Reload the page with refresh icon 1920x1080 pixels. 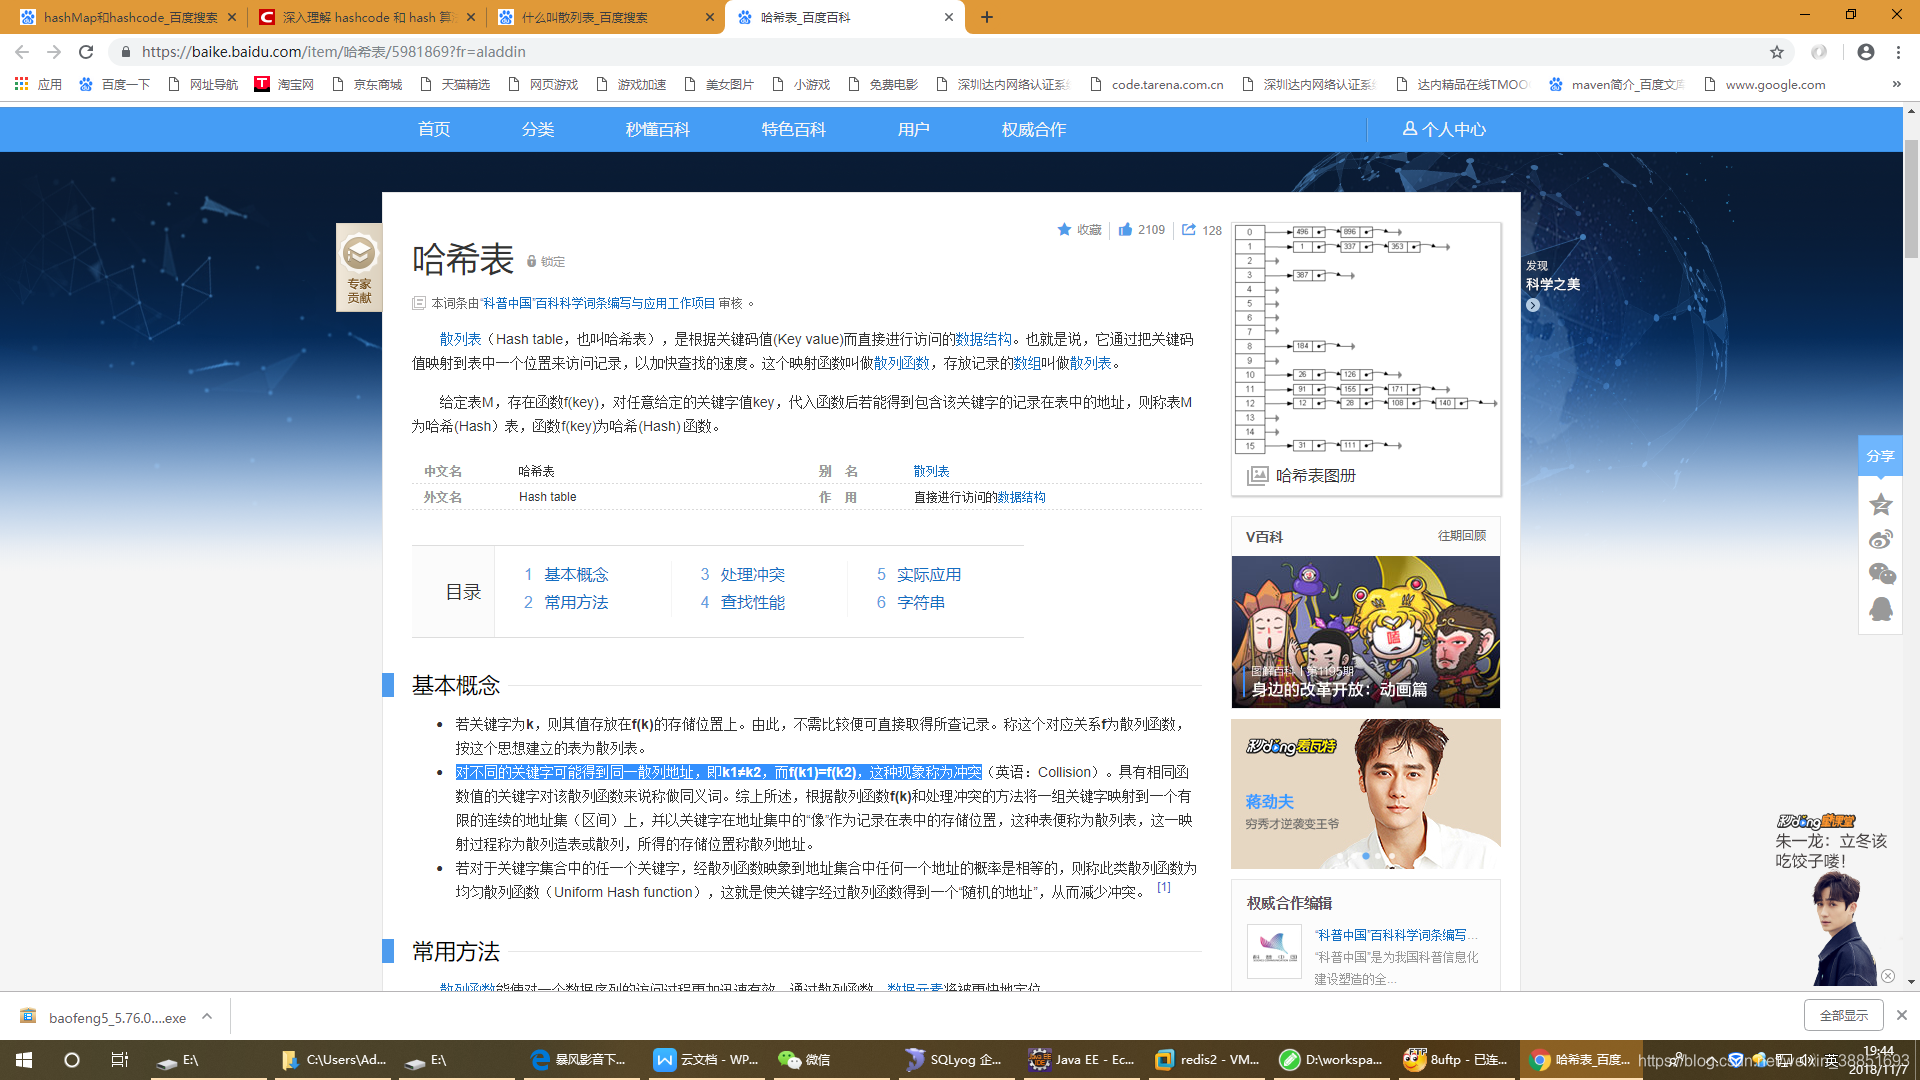86,52
